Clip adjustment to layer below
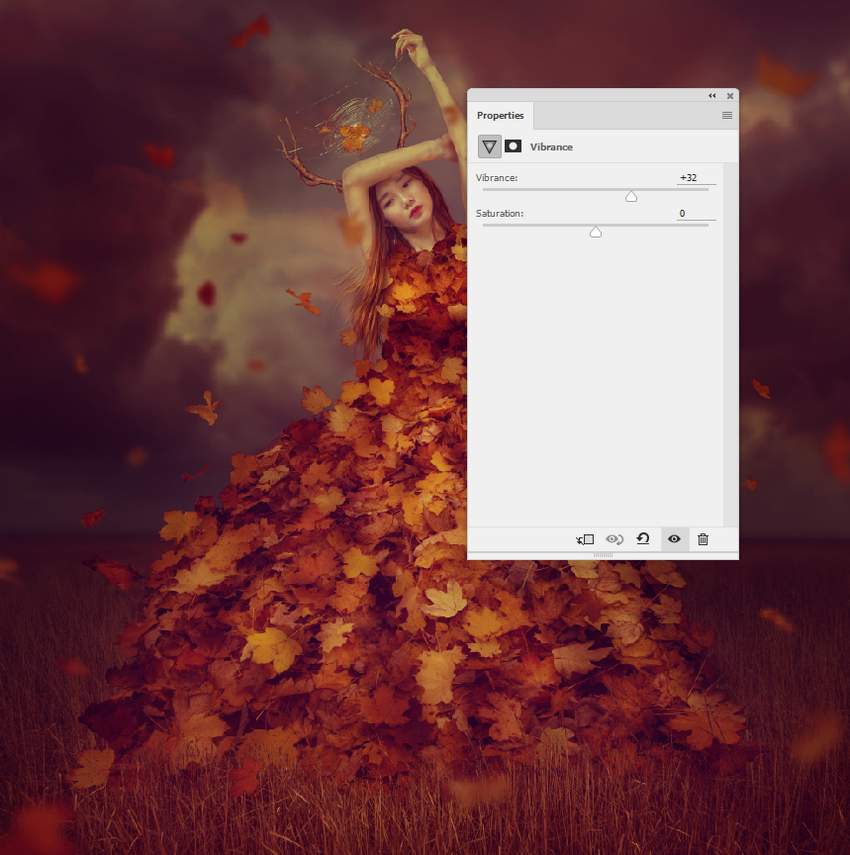This screenshot has width=850, height=855. click(585, 539)
